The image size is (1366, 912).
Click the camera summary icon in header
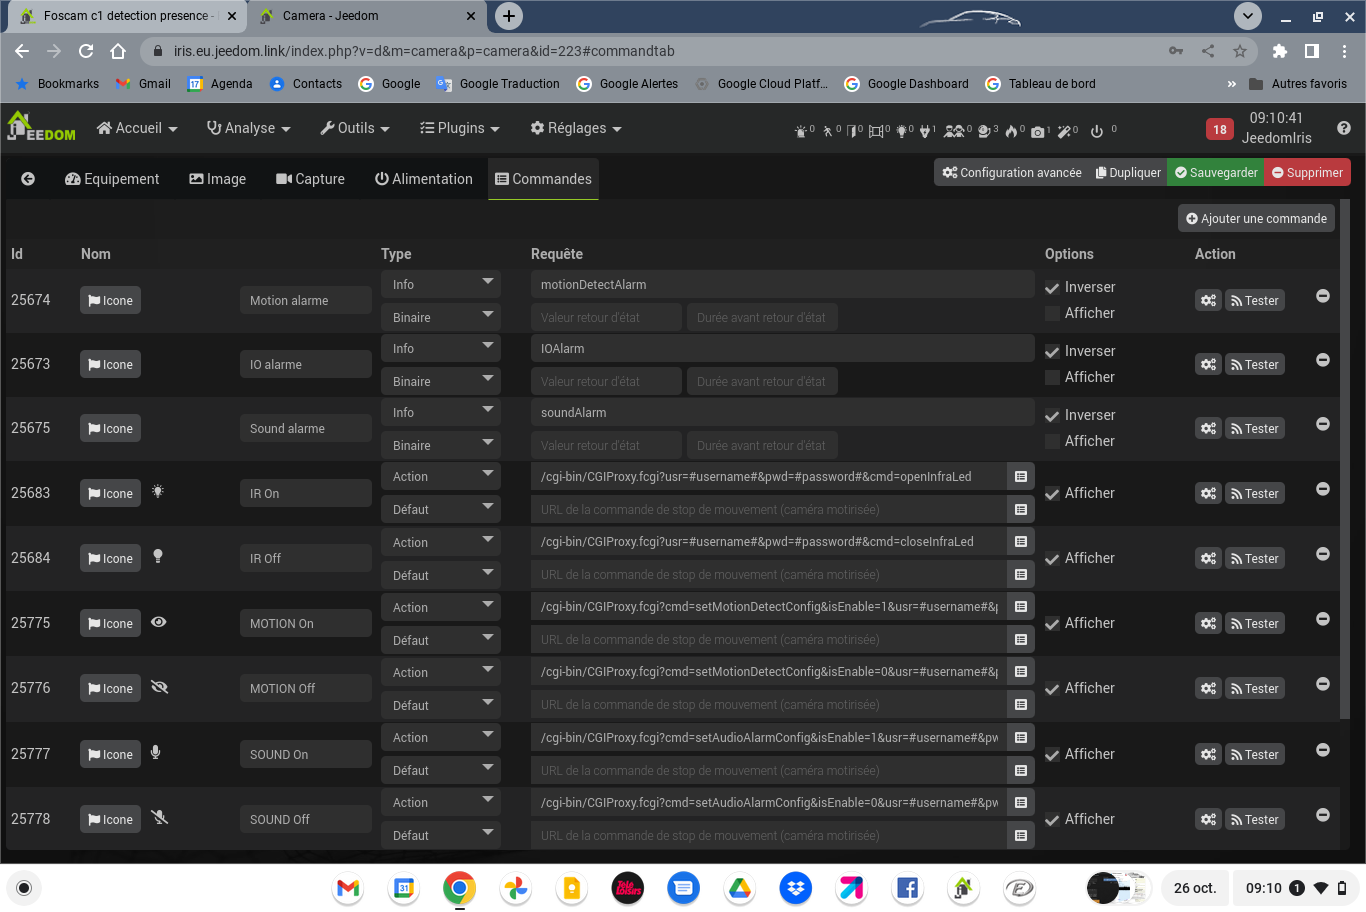pos(1038,131)
